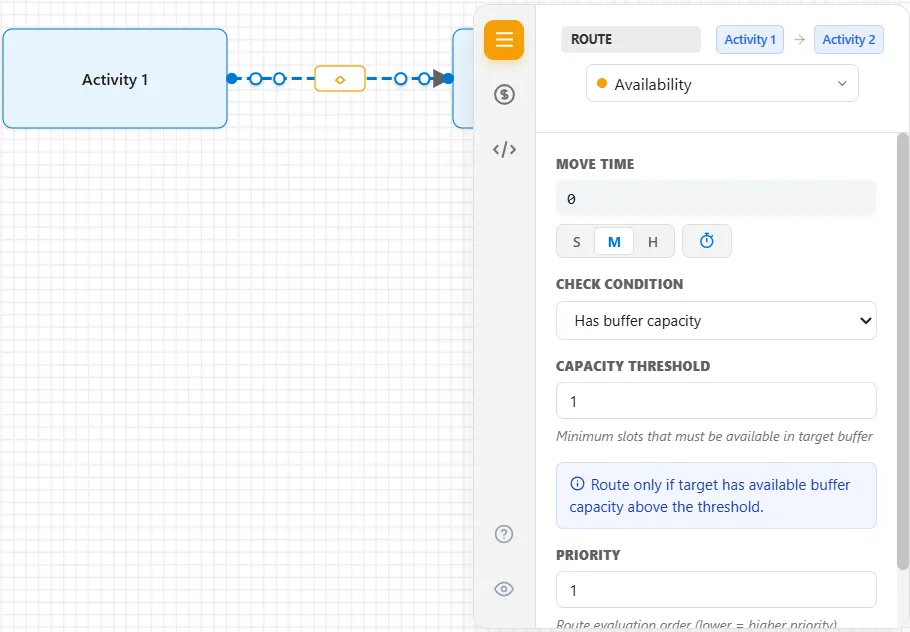Viewport: 910px width, 632px height.
Task: Click the 'Minimum slots that must be available' hint
Action: [714, 436]
